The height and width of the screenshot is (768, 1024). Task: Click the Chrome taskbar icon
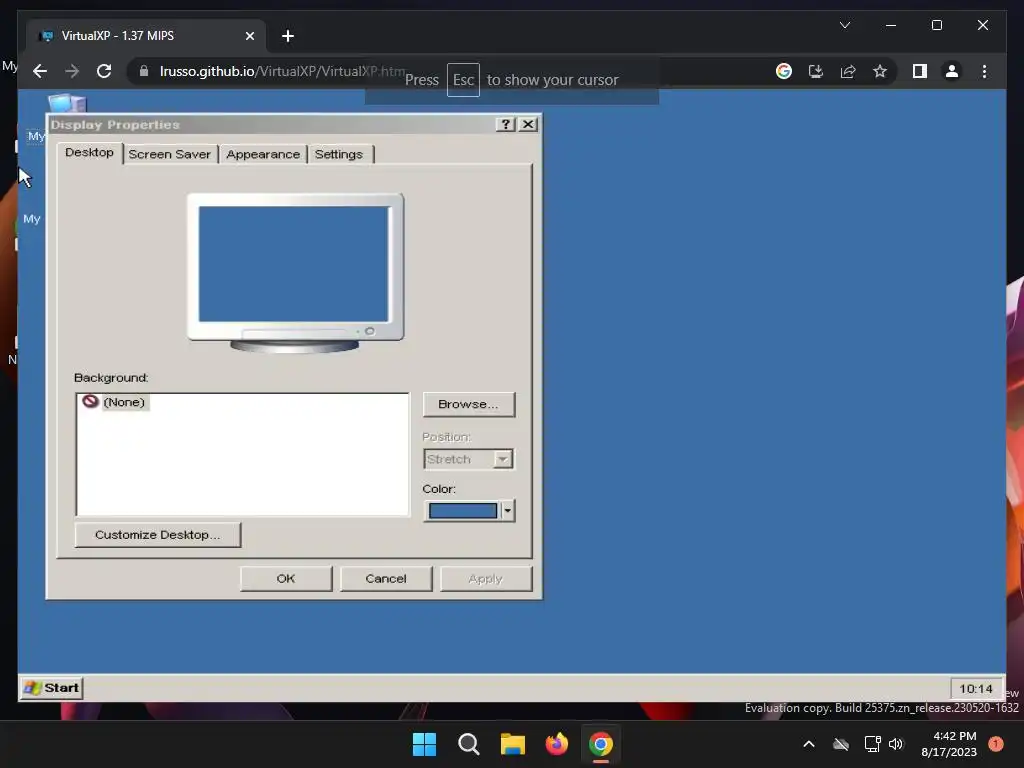tap(601, 744)
